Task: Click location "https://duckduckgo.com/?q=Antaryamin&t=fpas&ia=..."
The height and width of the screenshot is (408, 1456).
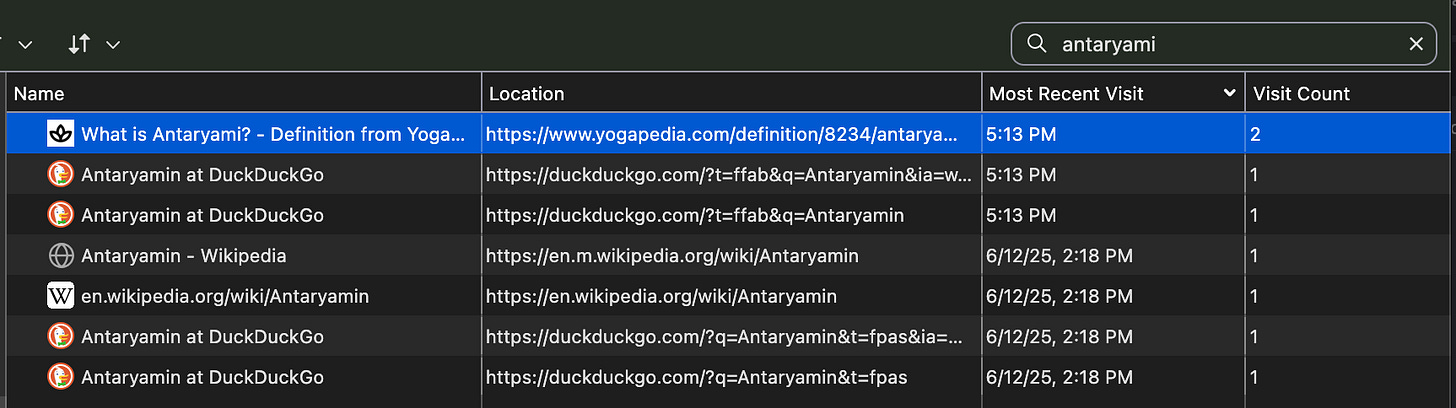Action: [x=725, y=337]
